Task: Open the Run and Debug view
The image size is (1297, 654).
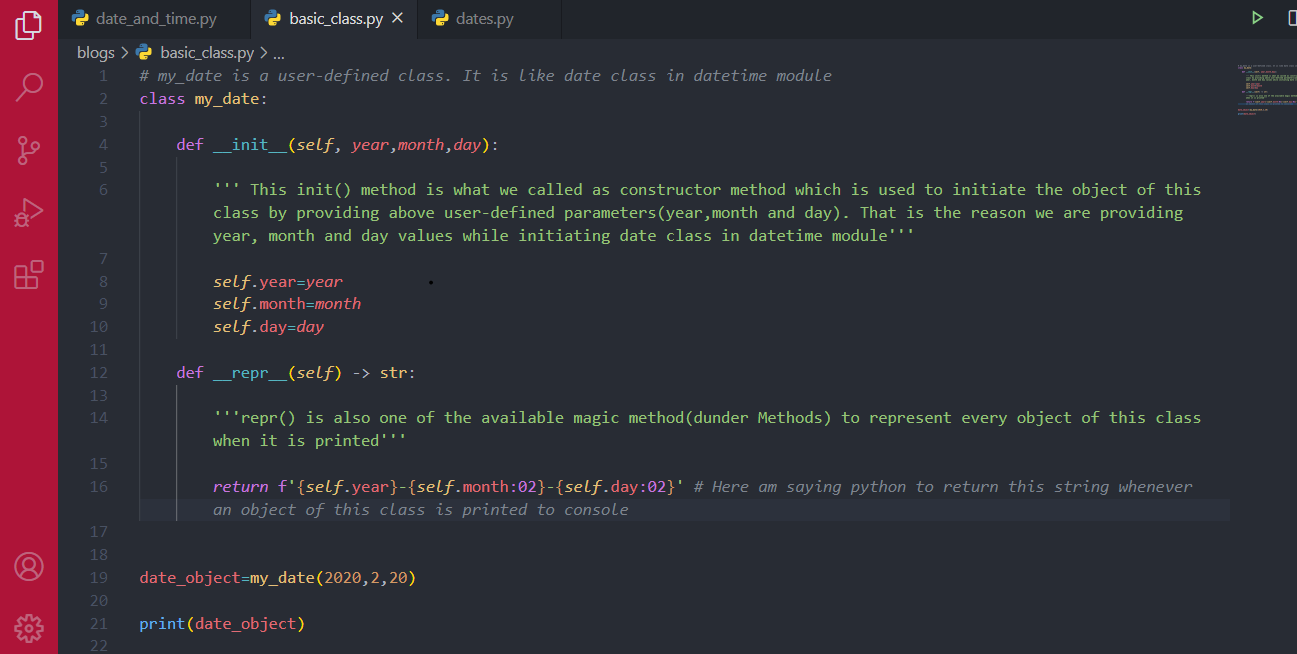Action: 29,212
